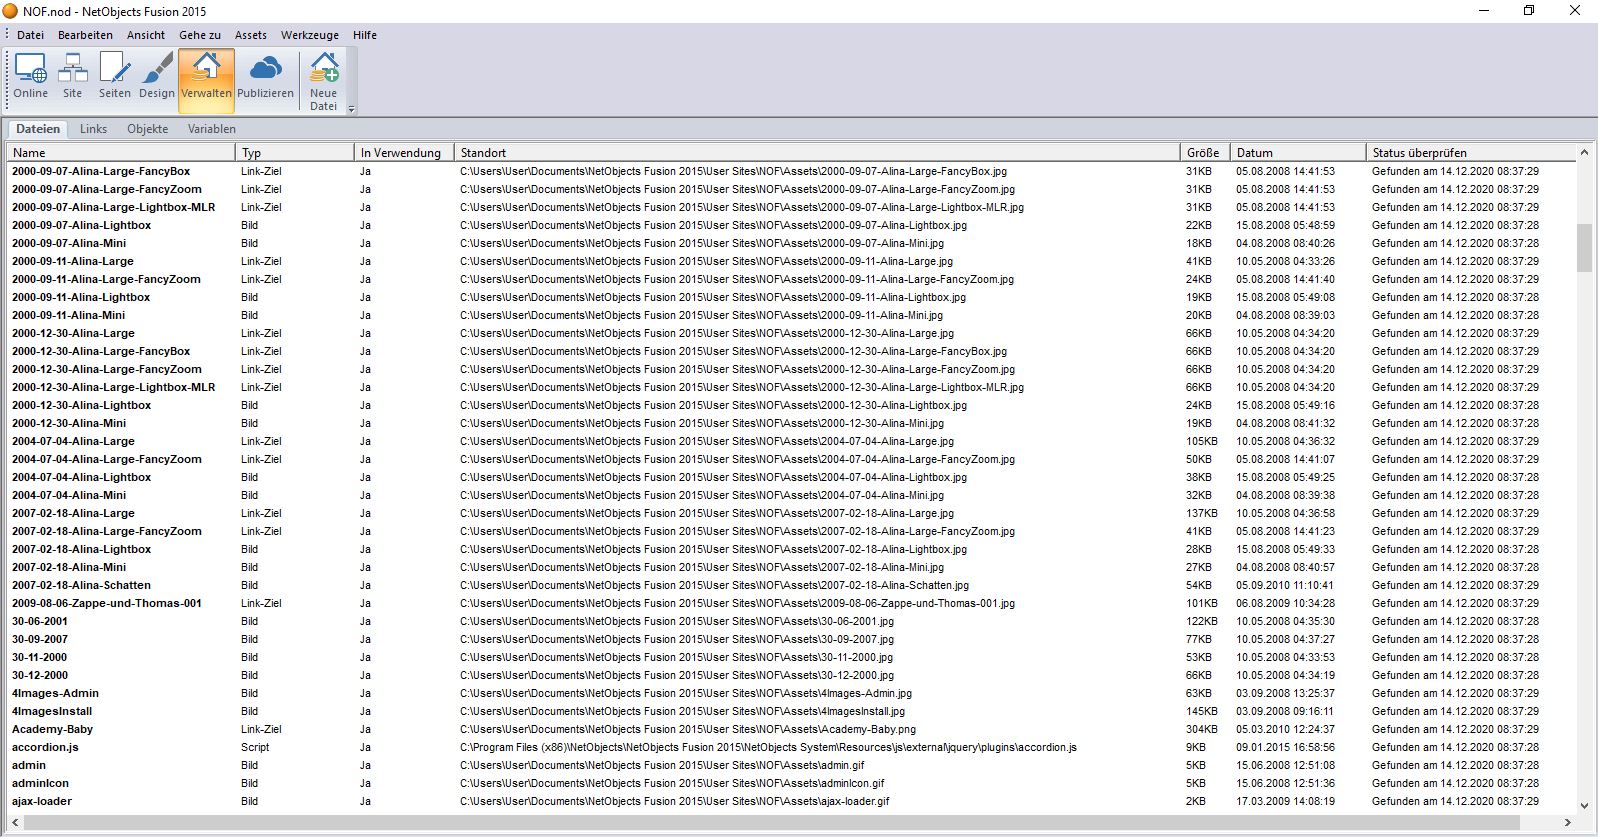Viewport: 1598px width, 837px height.
Task: Click the NetObjects Fusion app icon
Action: coord(11,11)
